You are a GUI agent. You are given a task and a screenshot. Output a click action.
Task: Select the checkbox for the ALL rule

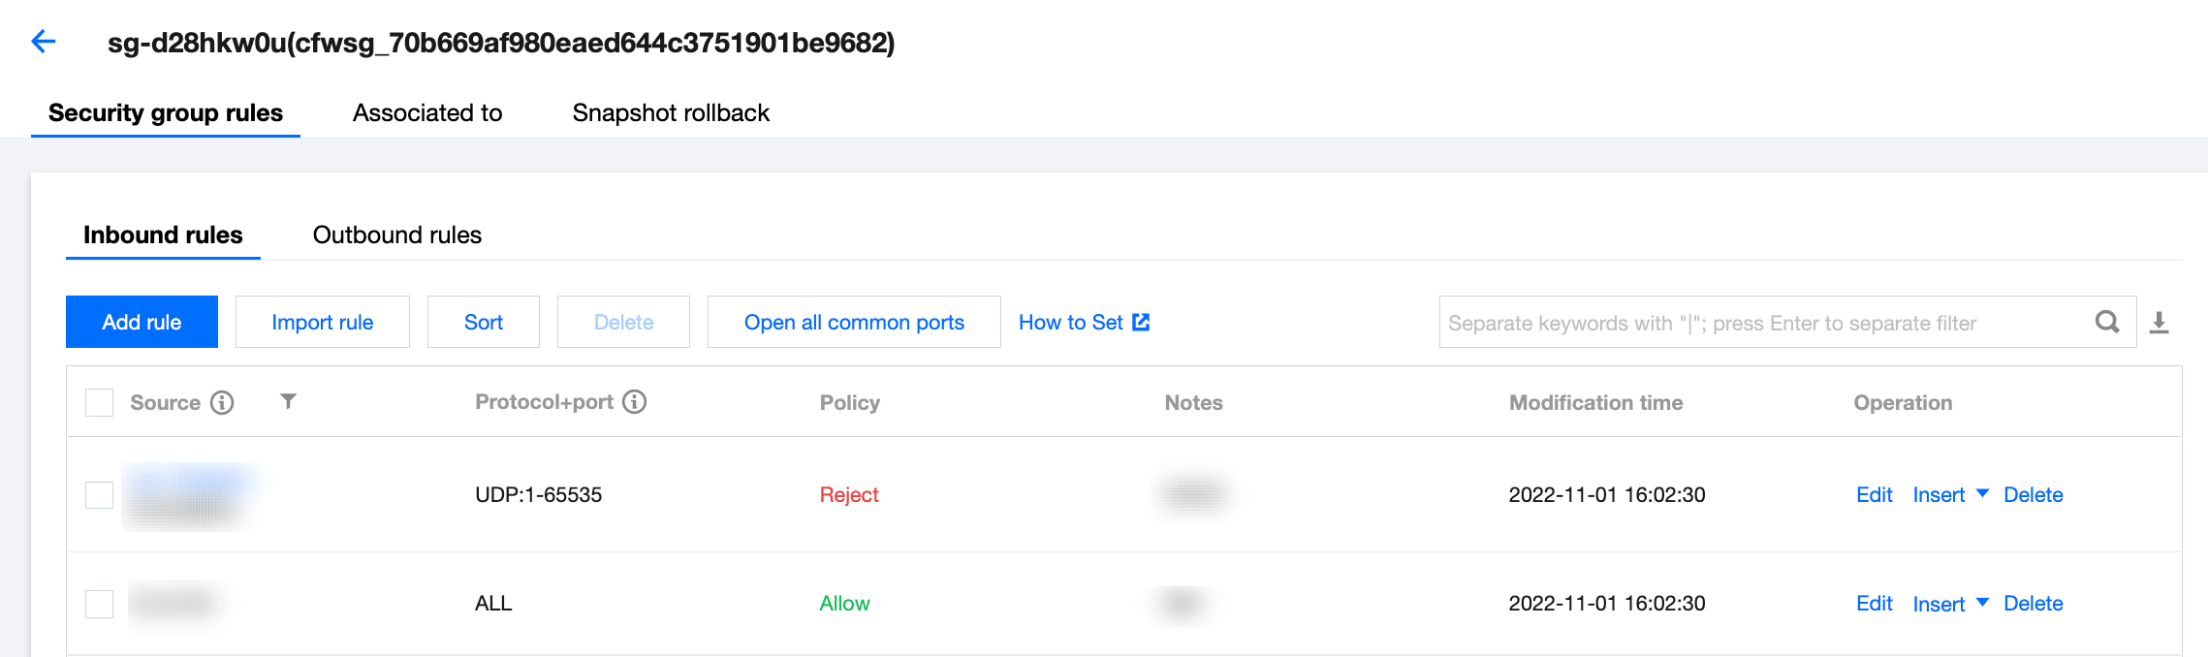(x=99, y=604)
